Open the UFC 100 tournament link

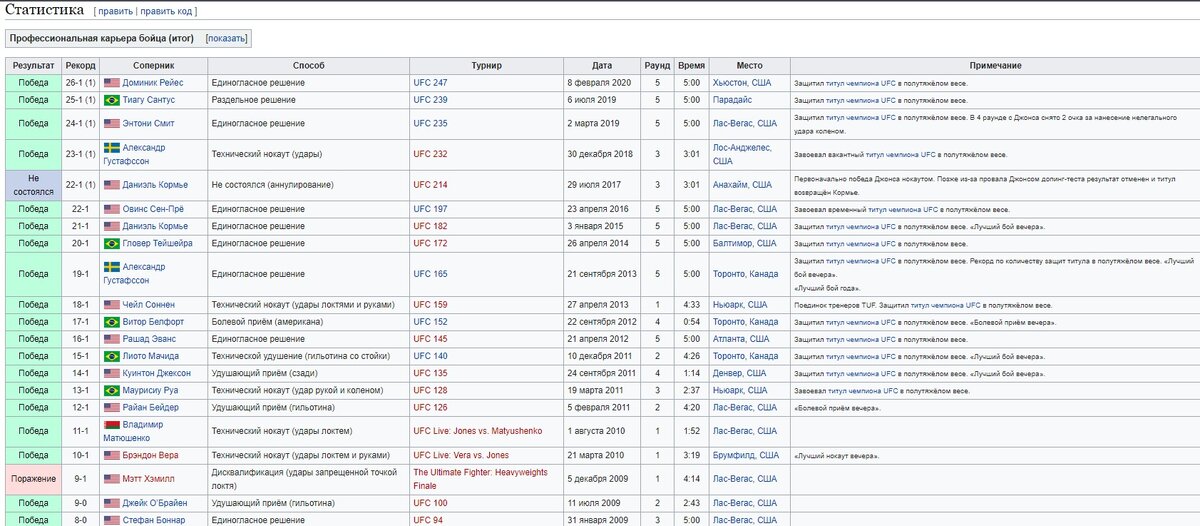(431, 503)
